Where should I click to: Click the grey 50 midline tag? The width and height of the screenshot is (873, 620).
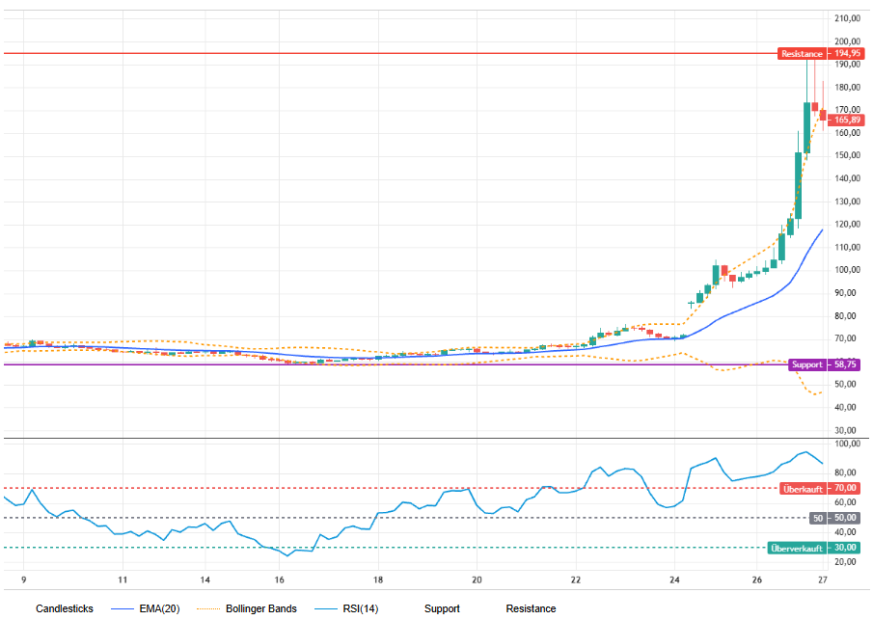click(x=817, y=518)
